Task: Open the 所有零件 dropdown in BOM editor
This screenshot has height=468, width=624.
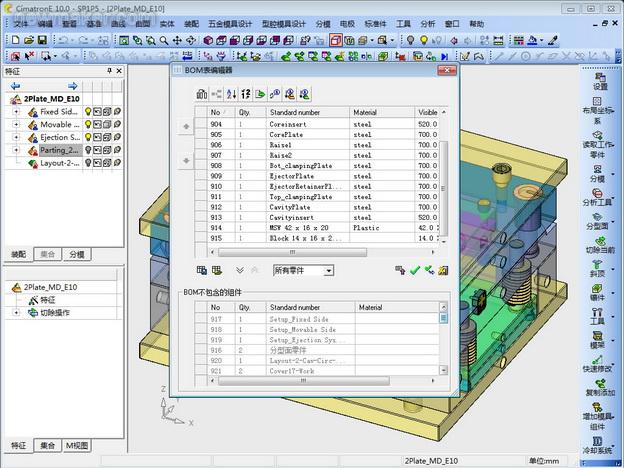Action: tap(329, 271)
